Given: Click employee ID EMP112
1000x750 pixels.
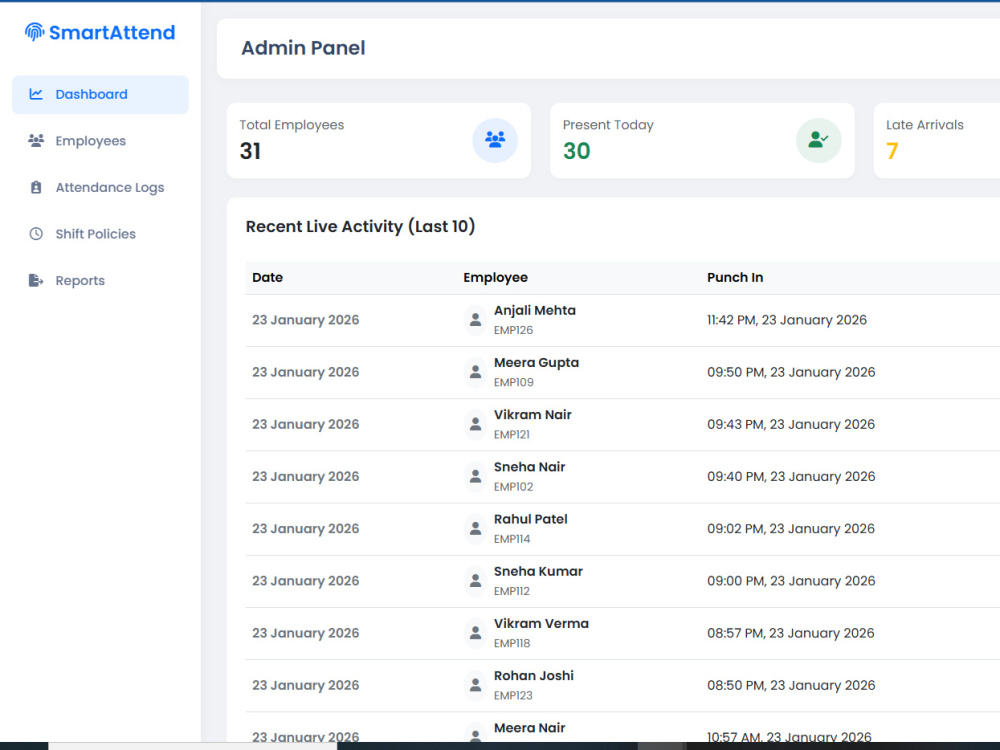Looking at the screenshot, I should point(511,592).
